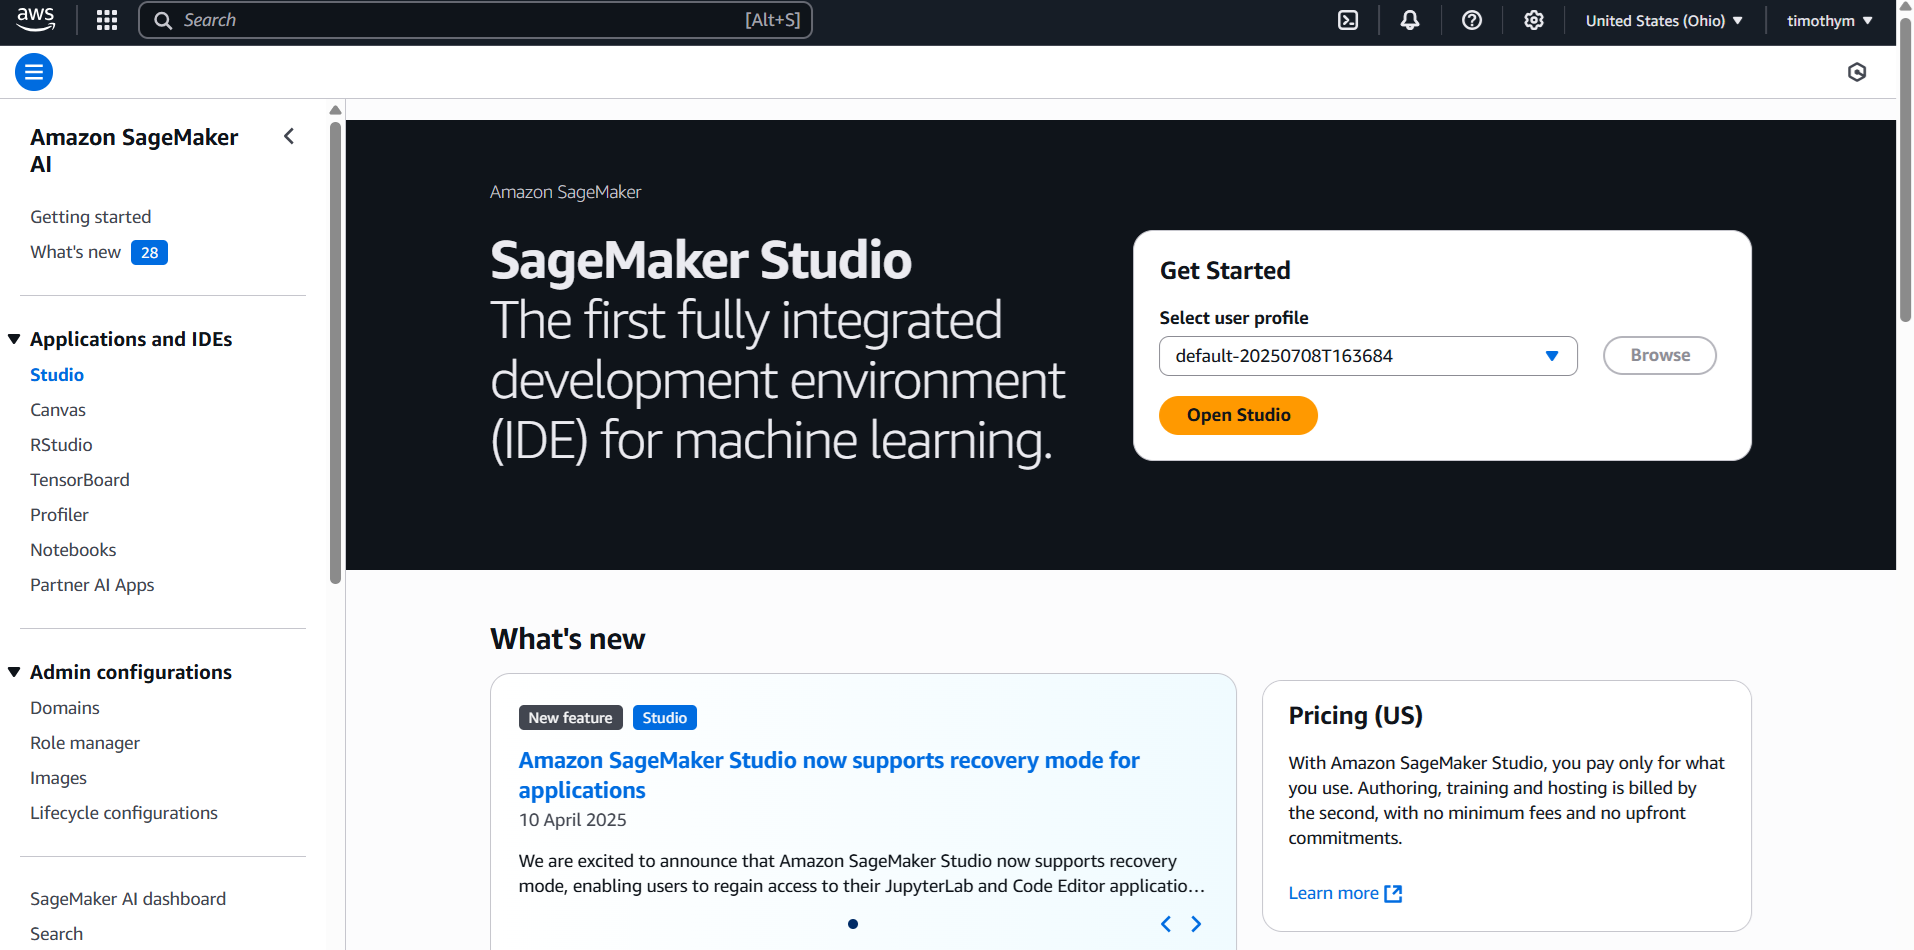
Task: Open Partner AI Apps
Action: [x=92, y=585]
